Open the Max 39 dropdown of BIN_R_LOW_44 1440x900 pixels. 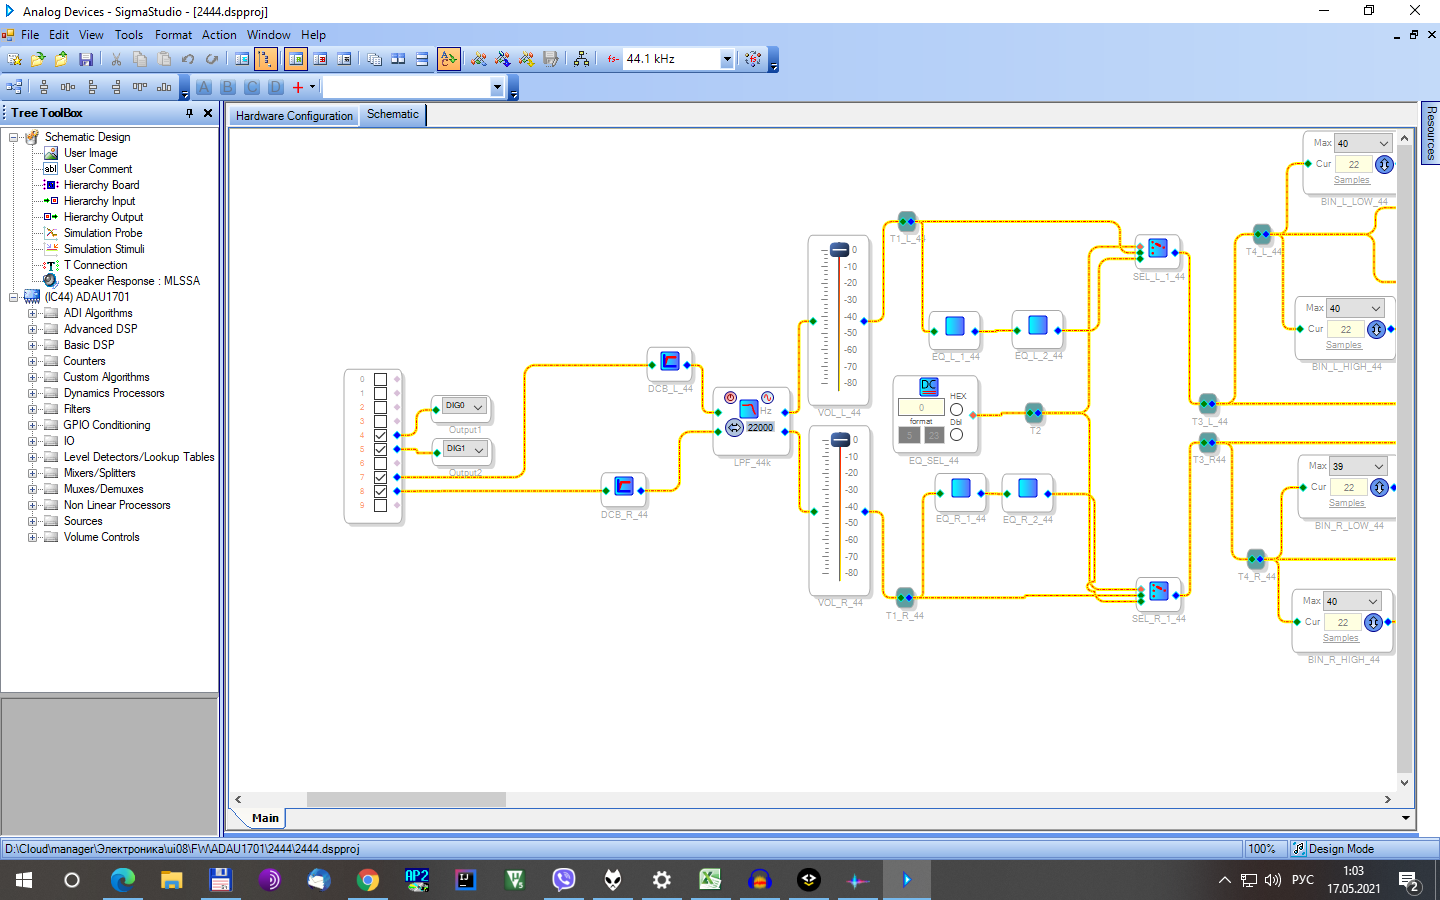[1378, 466]
